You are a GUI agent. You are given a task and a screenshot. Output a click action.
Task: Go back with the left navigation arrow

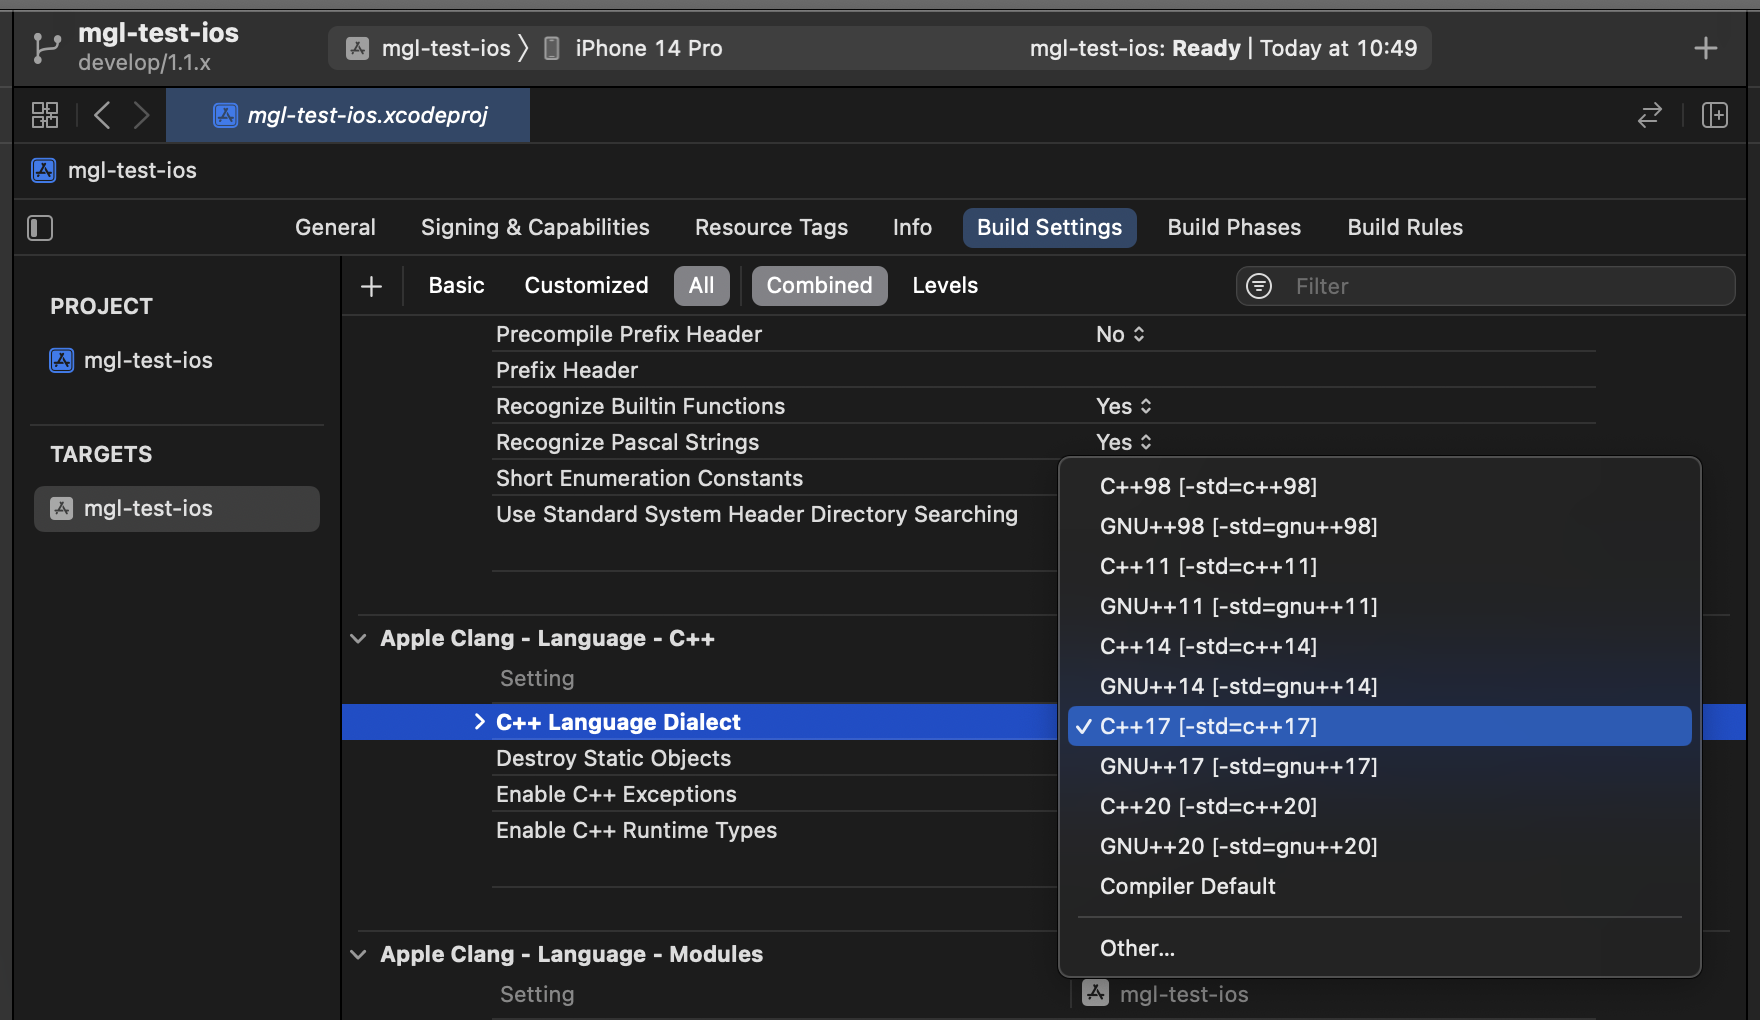[102, 115]
